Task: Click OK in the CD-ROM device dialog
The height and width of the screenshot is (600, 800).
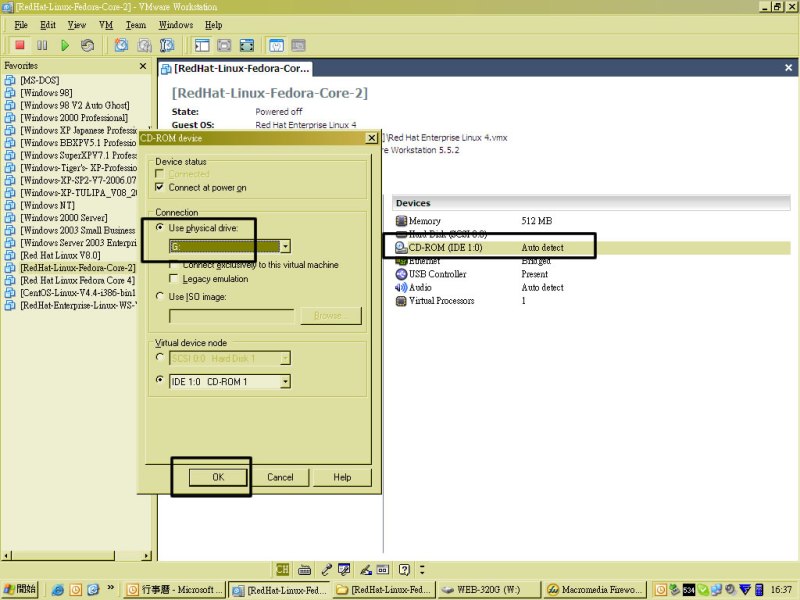Action: (x=218, y=477)
